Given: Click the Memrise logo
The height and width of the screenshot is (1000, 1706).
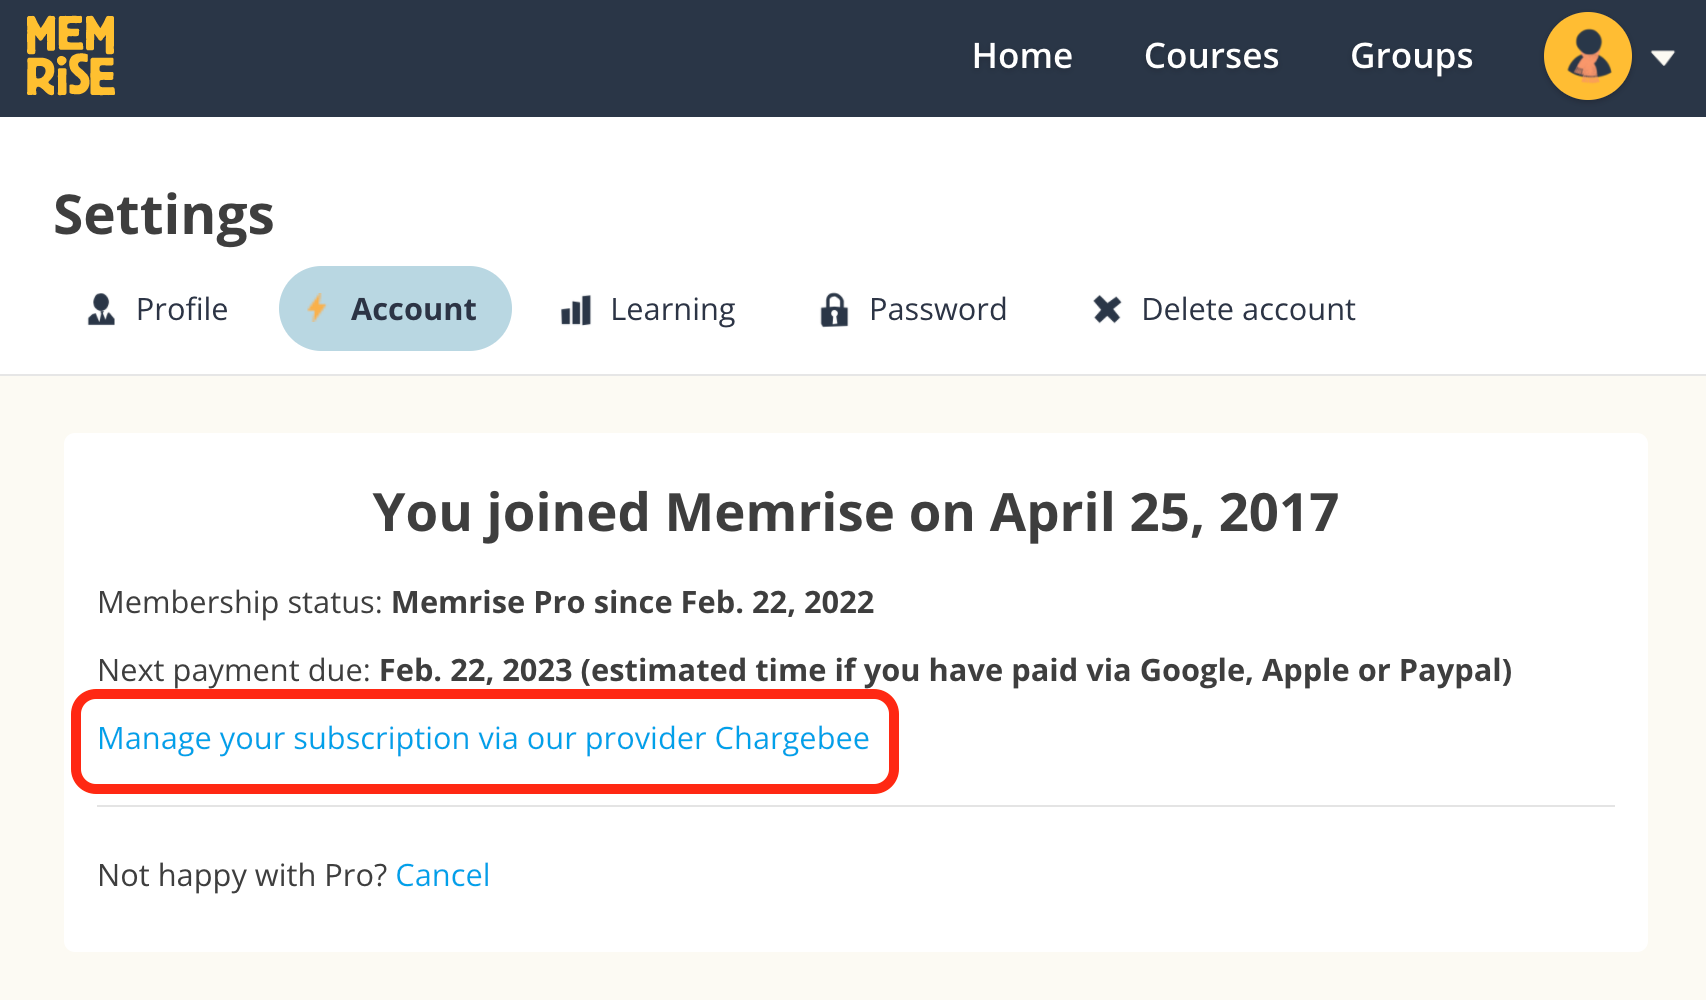Looking at the screenshot, I should 71,56.
